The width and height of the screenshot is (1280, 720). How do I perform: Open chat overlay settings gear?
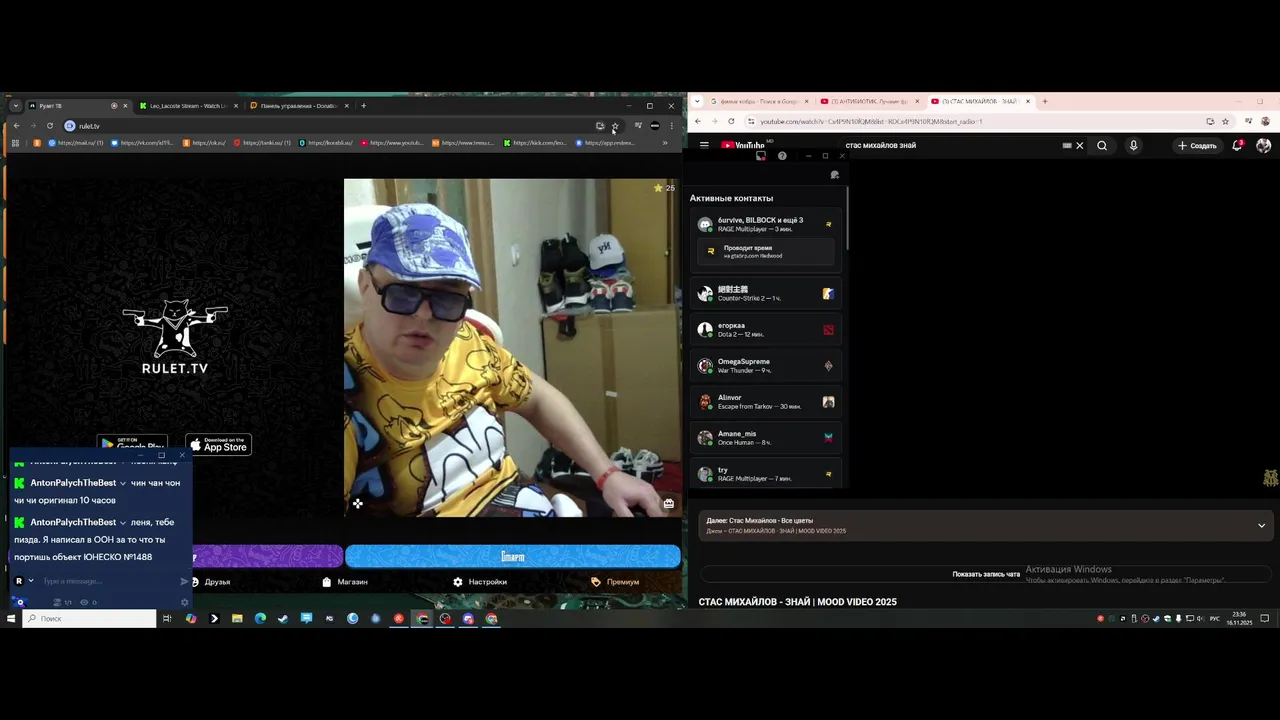(184, 602)
